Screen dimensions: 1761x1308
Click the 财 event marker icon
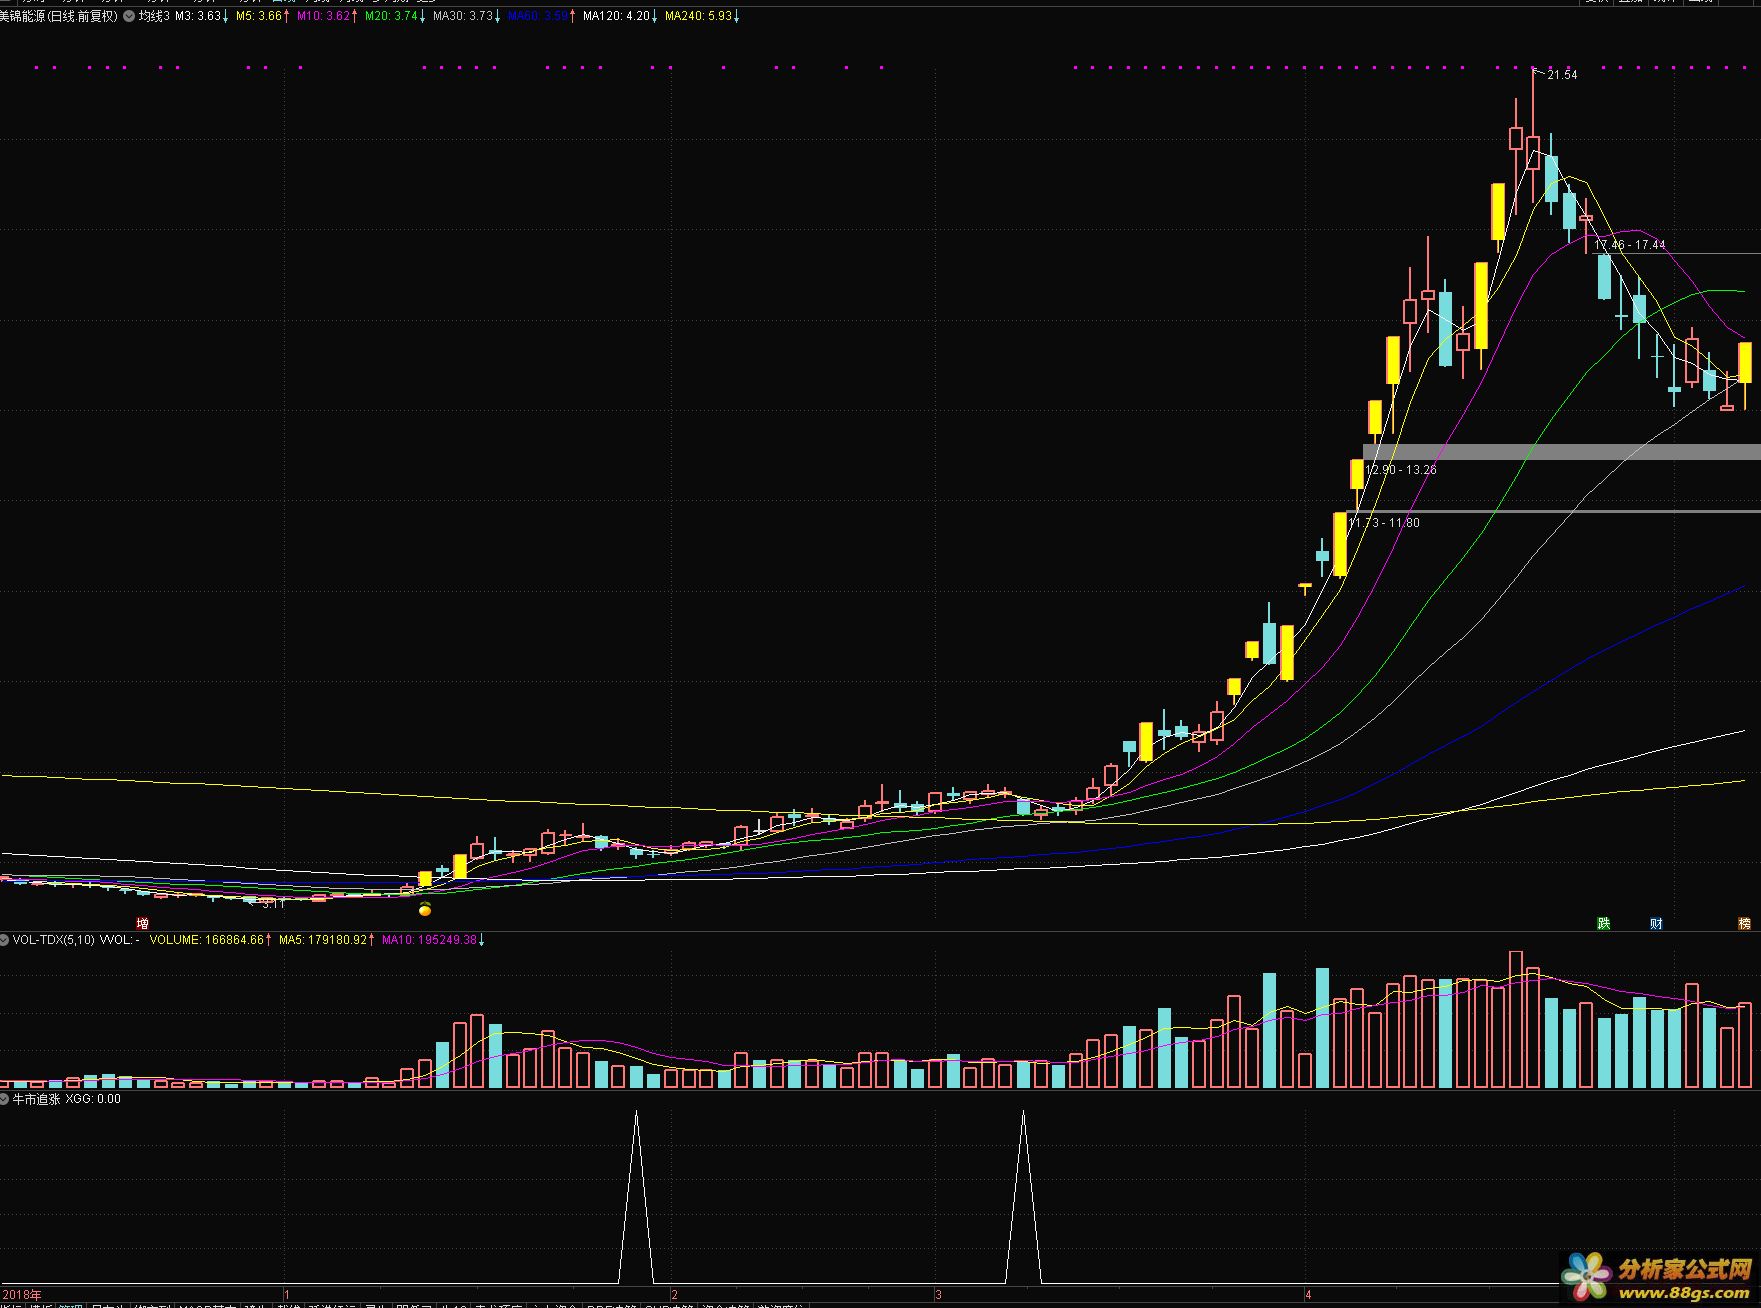click(1656, 923)
